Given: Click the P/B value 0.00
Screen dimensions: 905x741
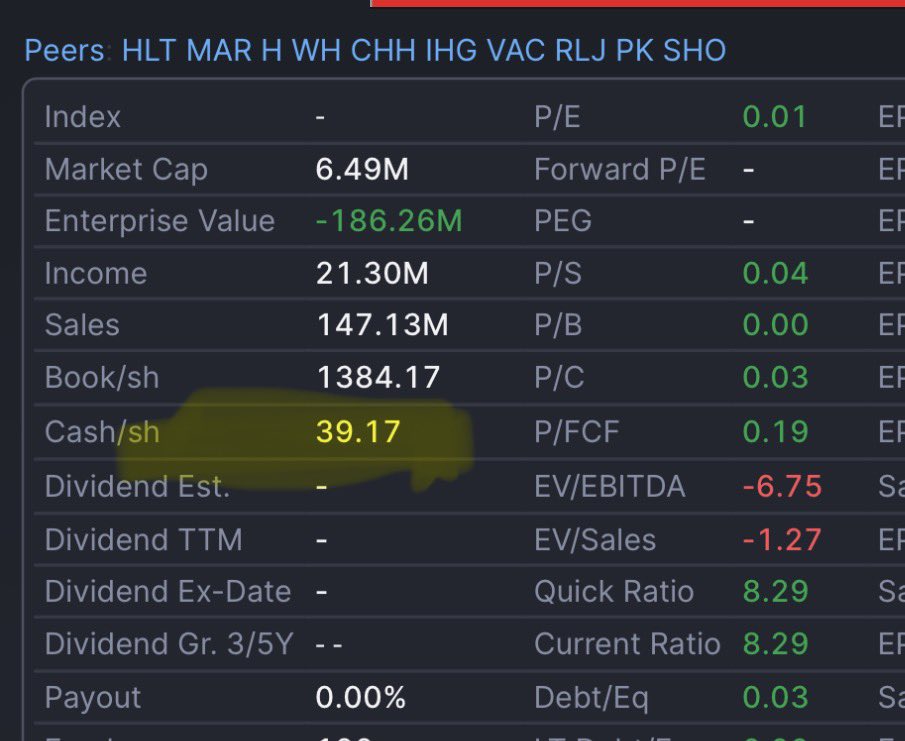Looking at the screenshot, I should pyautogui.click(x=775, y=324).
